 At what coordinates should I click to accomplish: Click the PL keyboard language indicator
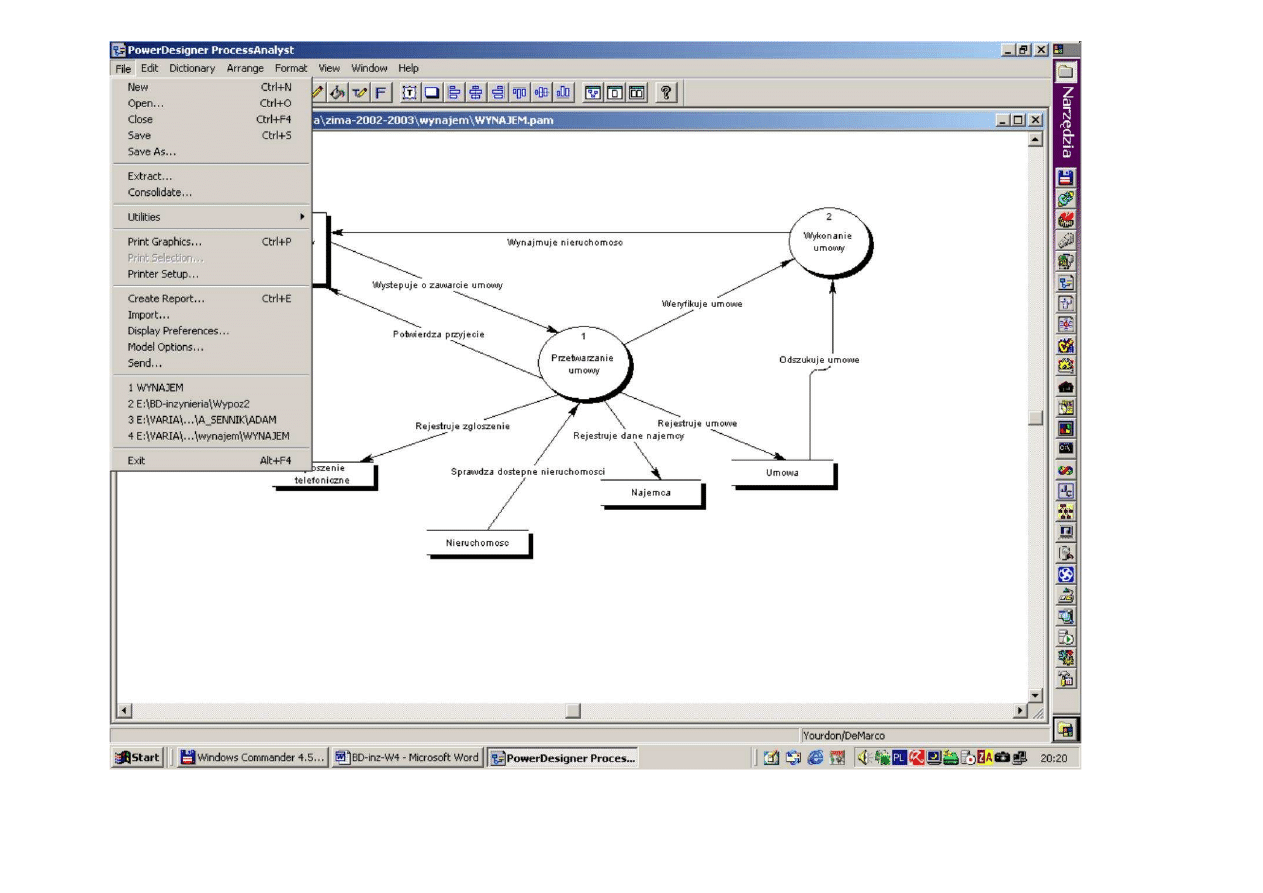click(x=898, y=758)
